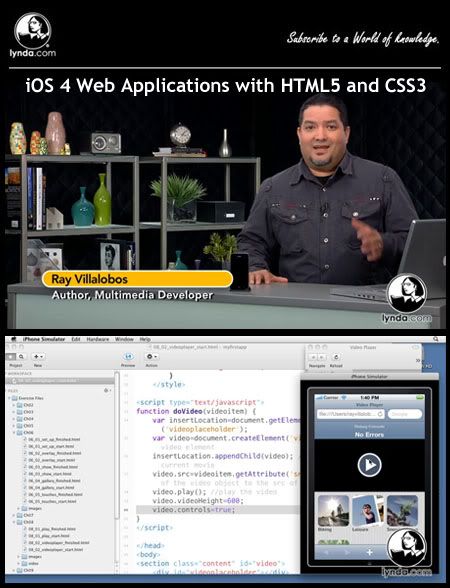Expand the Ch03 folder
Viewport: 450px width, 588px height.
14,412
